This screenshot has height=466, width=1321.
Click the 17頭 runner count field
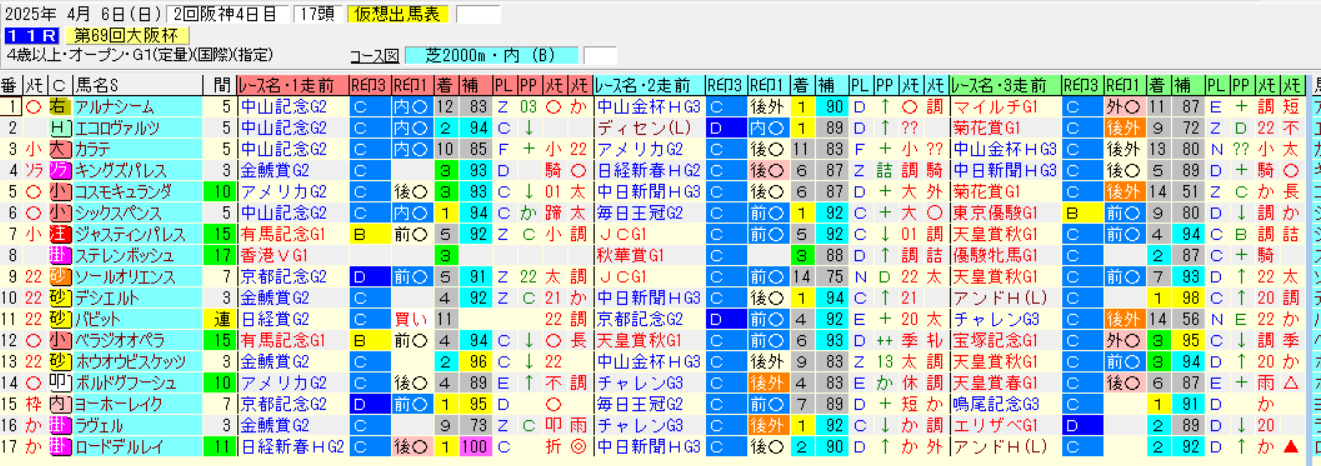(x=319, y=14)
